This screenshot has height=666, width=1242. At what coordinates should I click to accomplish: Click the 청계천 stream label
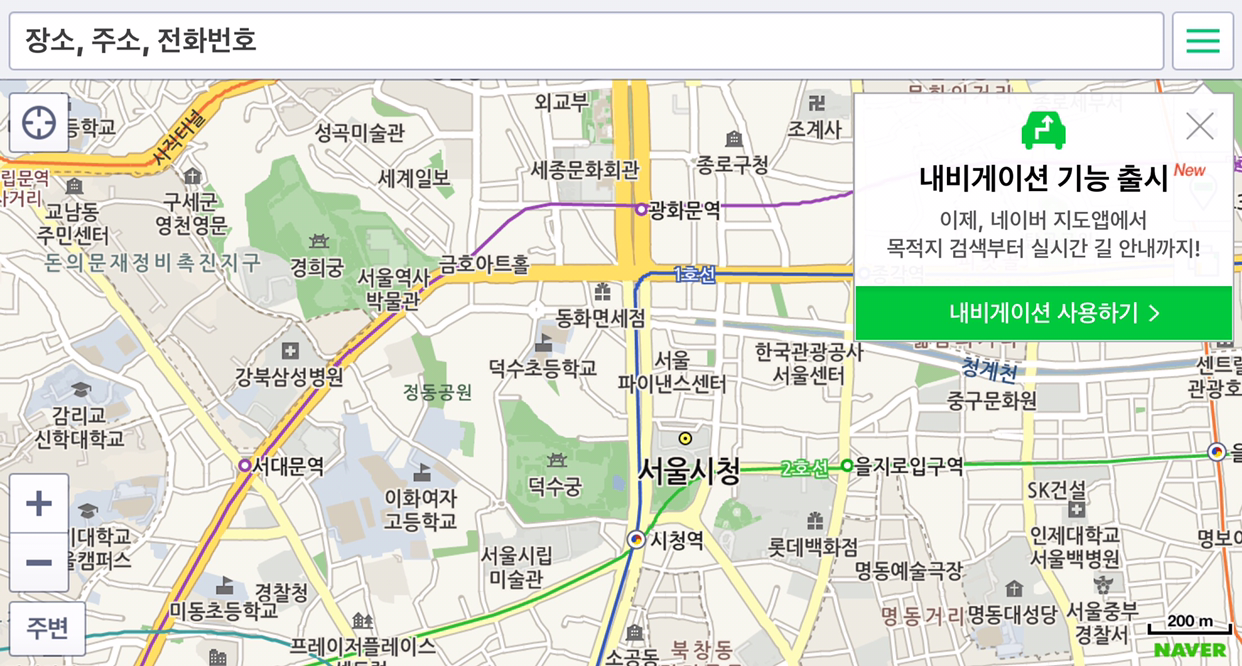pyautogui.click(x=990, y=370)
